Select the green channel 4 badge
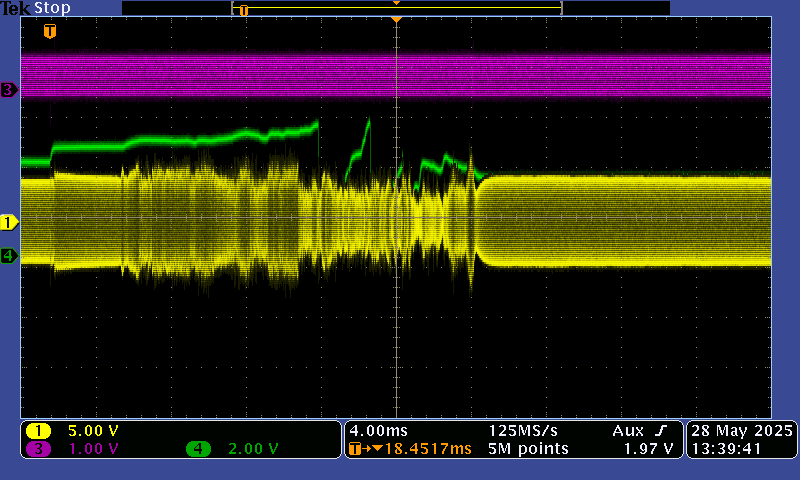800x480 pixels. (x=198, y=449)
